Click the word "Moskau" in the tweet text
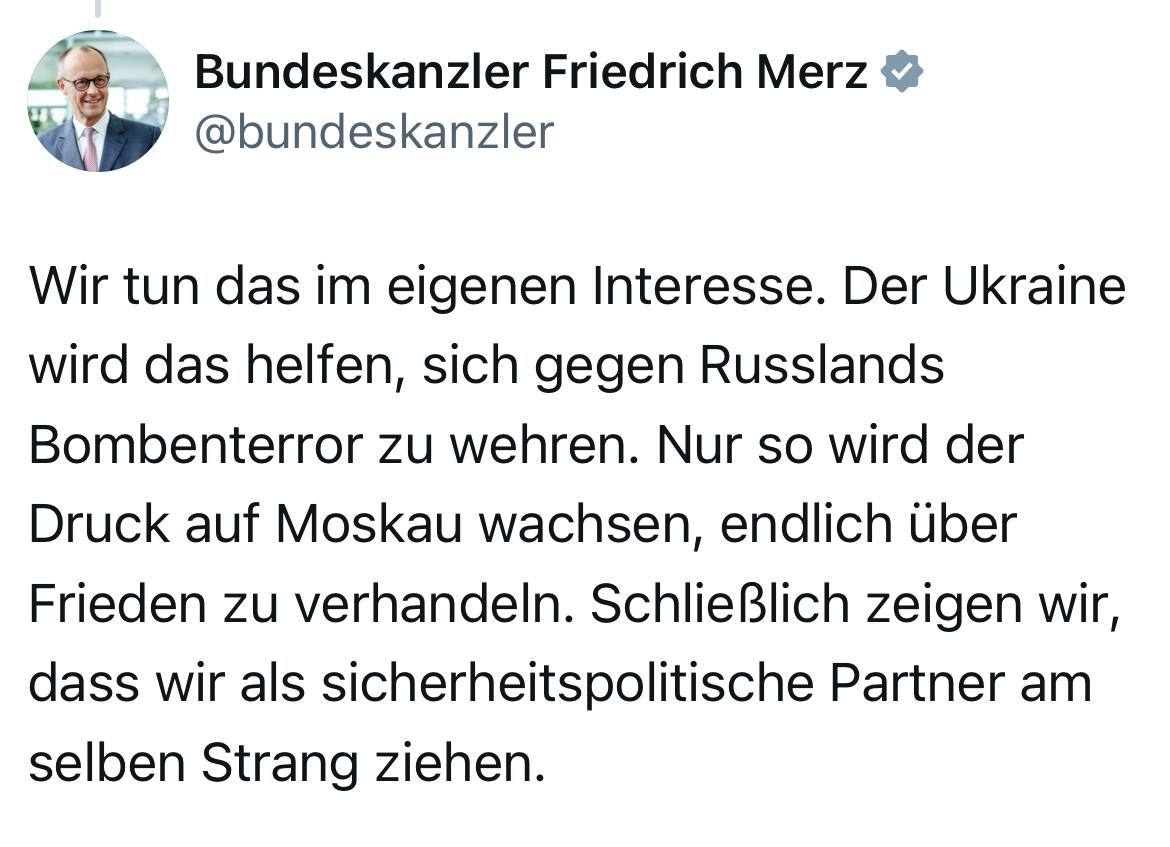 coord(369,525)
